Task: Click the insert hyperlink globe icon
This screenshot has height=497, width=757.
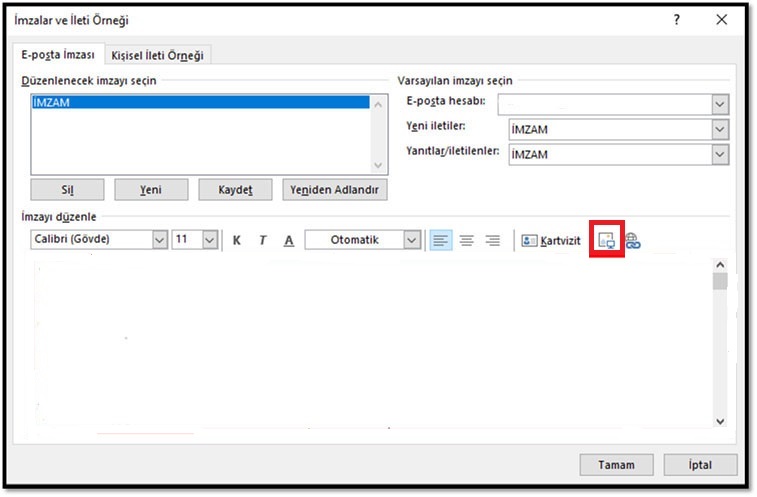Action: (x=632, y=240)
